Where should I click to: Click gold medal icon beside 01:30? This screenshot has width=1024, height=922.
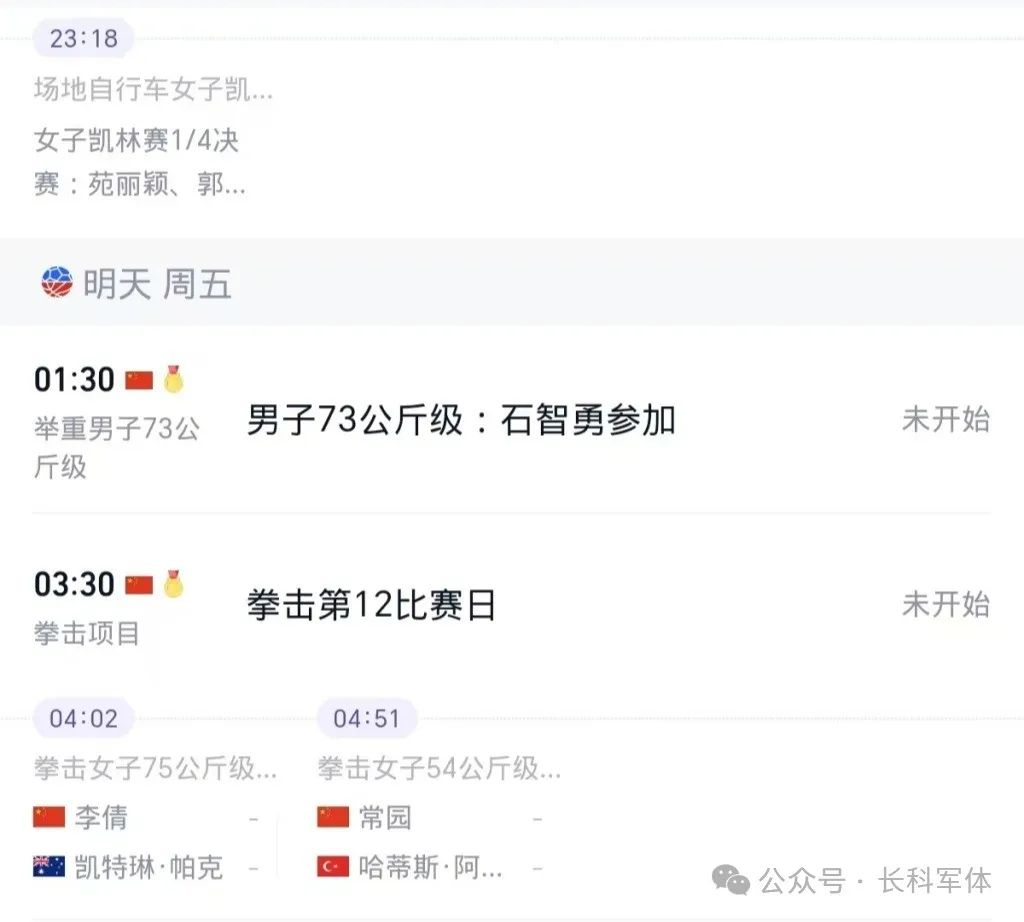tap(174, 380)
